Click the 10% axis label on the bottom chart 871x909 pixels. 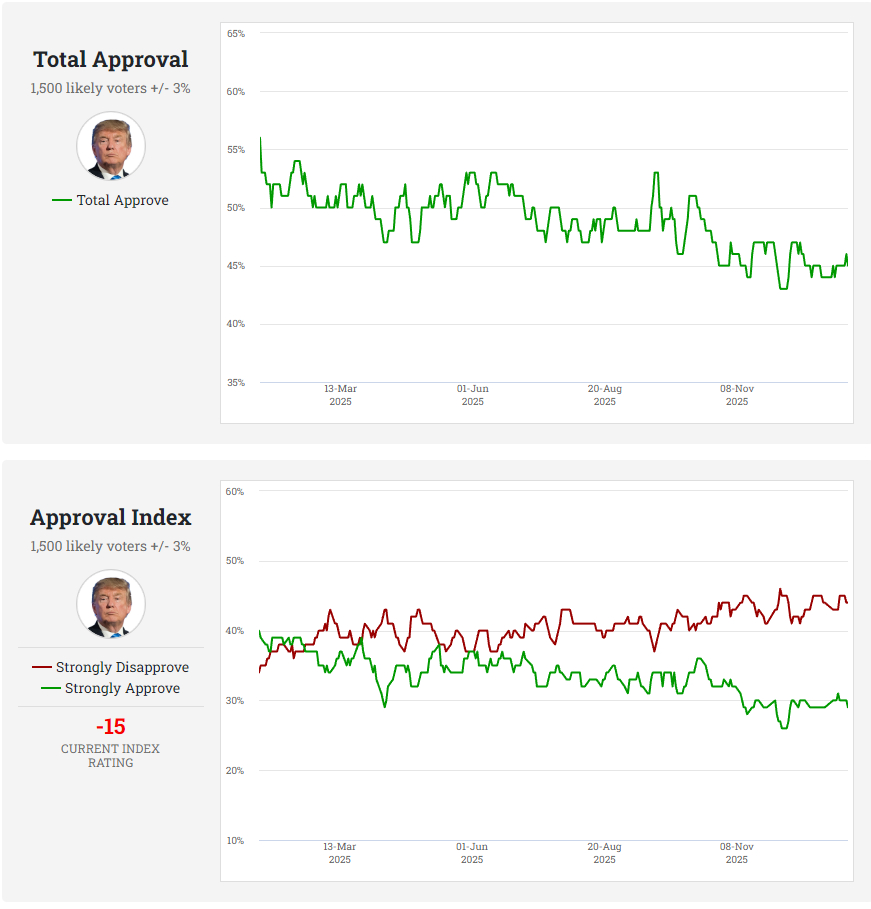tap(236, 840)
